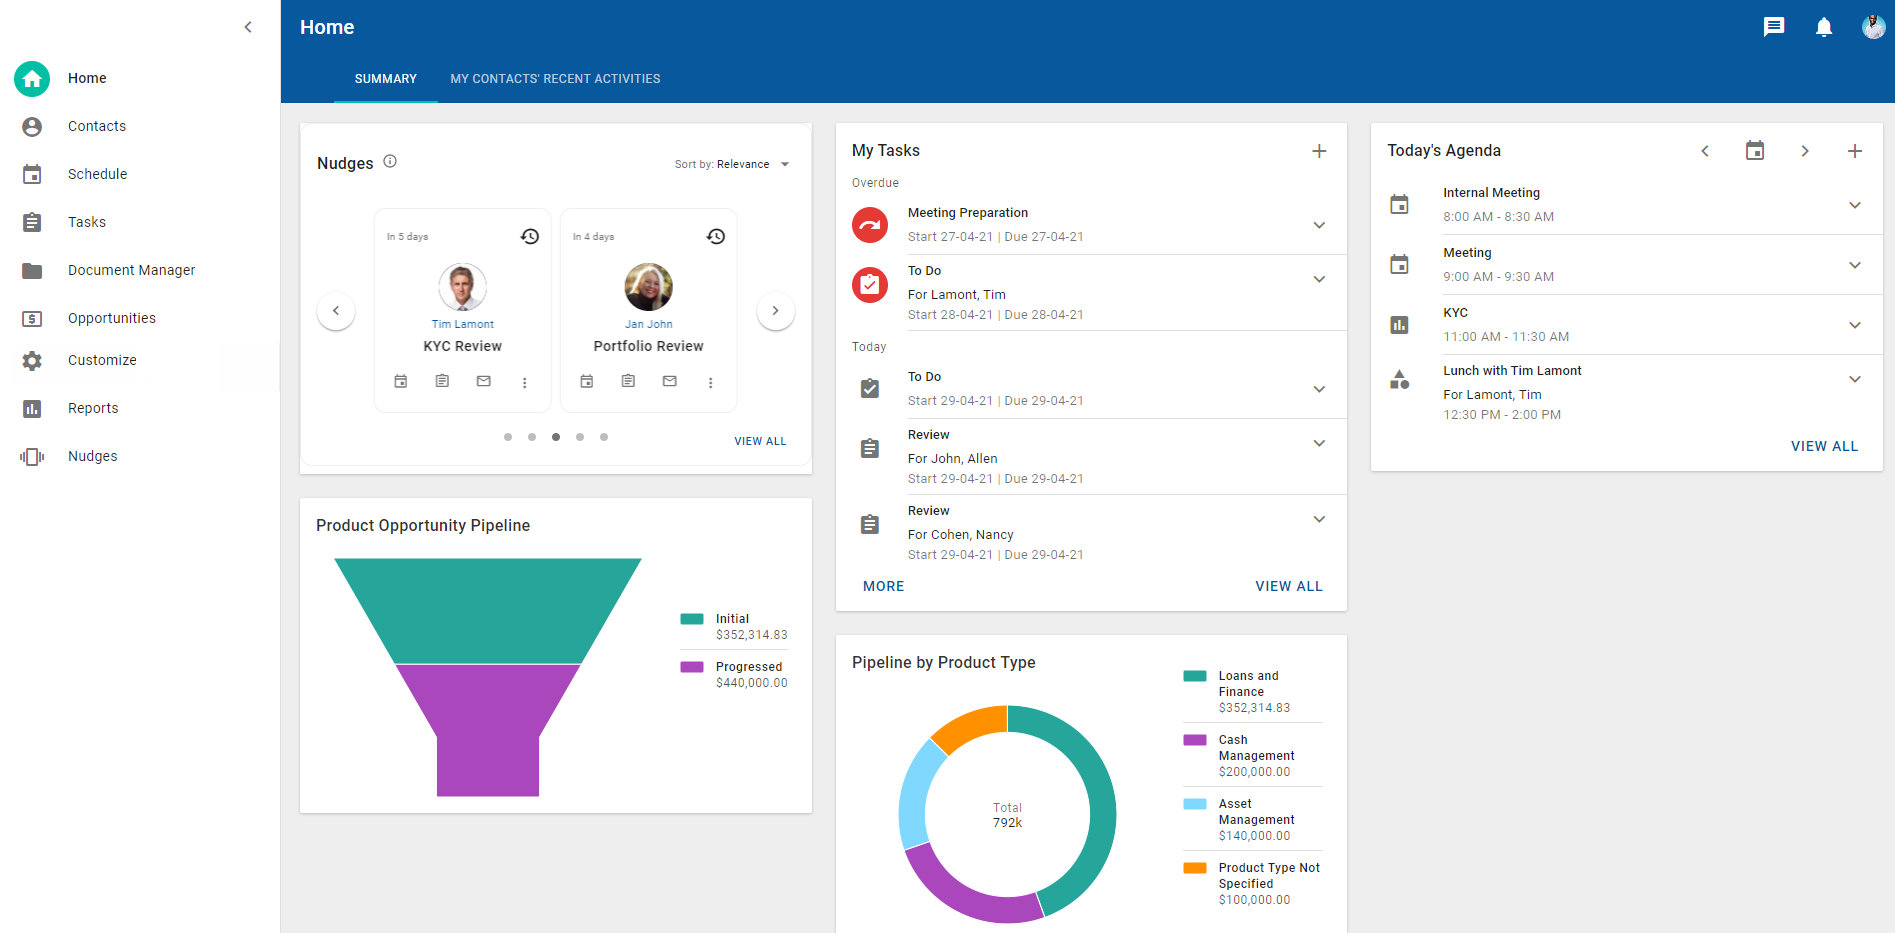Click VIEW ALL in Today's Agenda

click(x=1824, y=446)
